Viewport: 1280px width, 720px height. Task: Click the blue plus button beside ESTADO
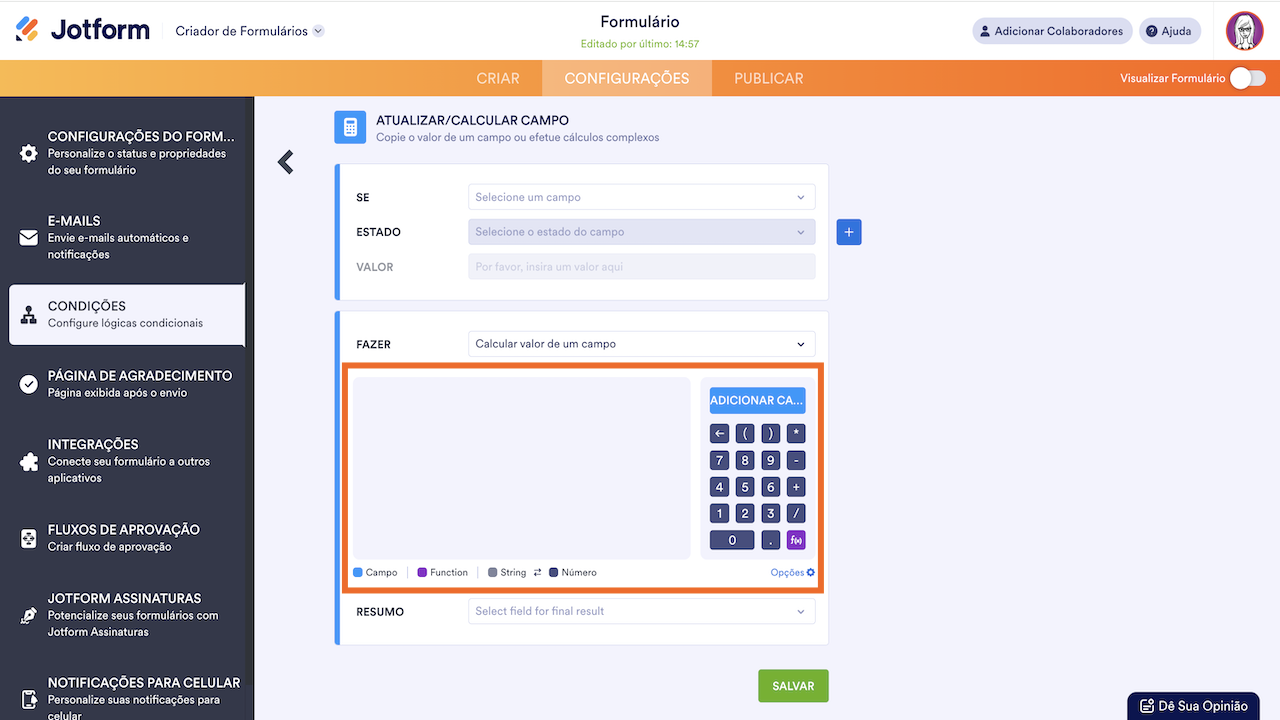[849, 232]
